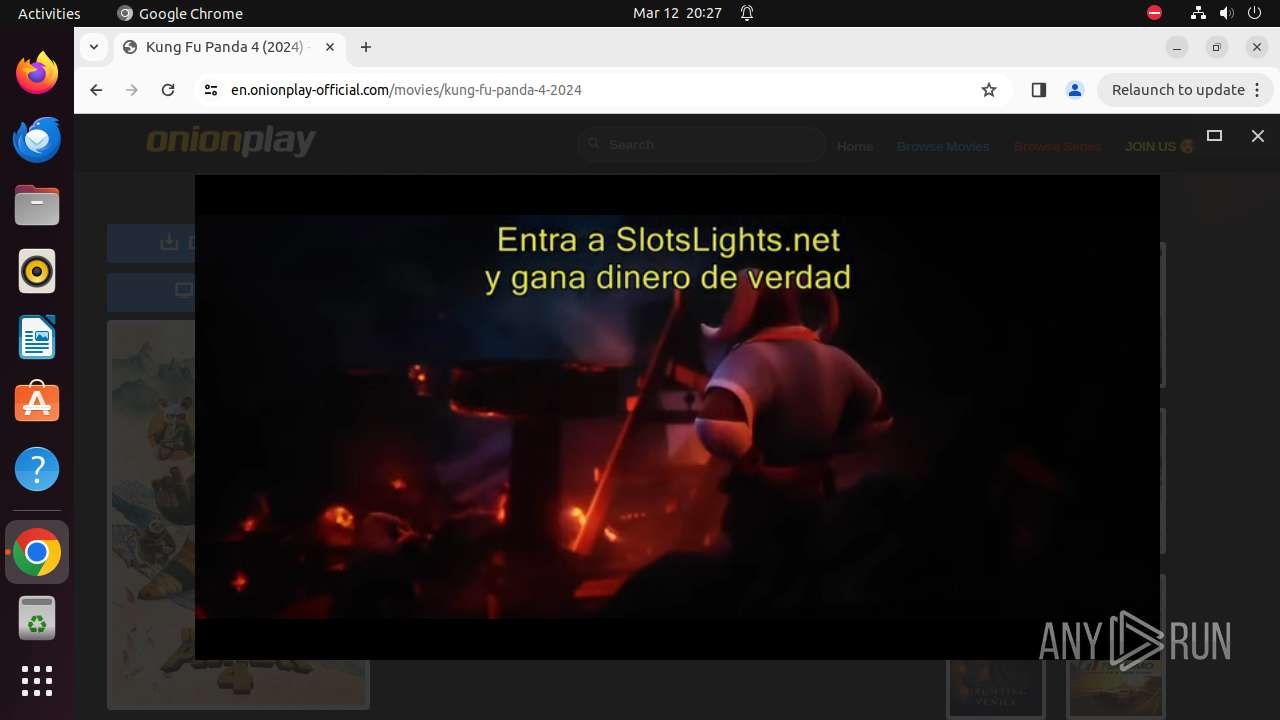View site information icon in address bar
The image size is (1280, 720).
tap(210, 90)
